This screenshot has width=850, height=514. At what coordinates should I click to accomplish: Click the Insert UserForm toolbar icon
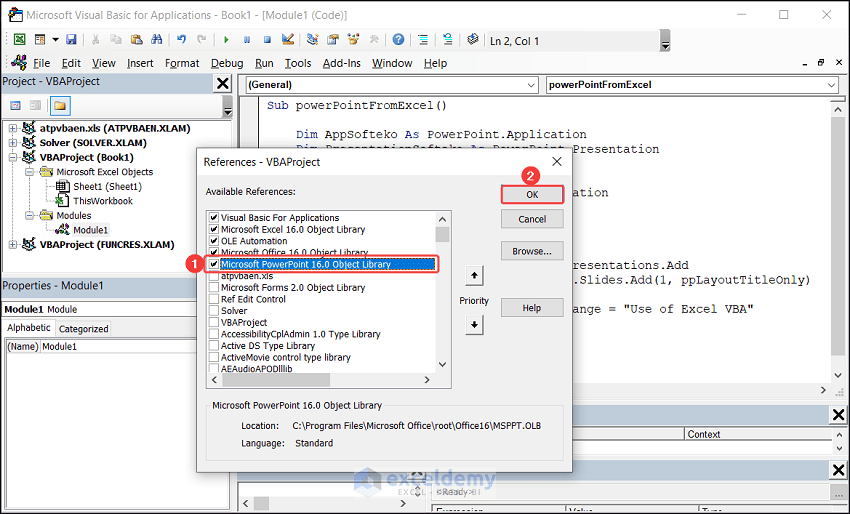tap(40, 40)
